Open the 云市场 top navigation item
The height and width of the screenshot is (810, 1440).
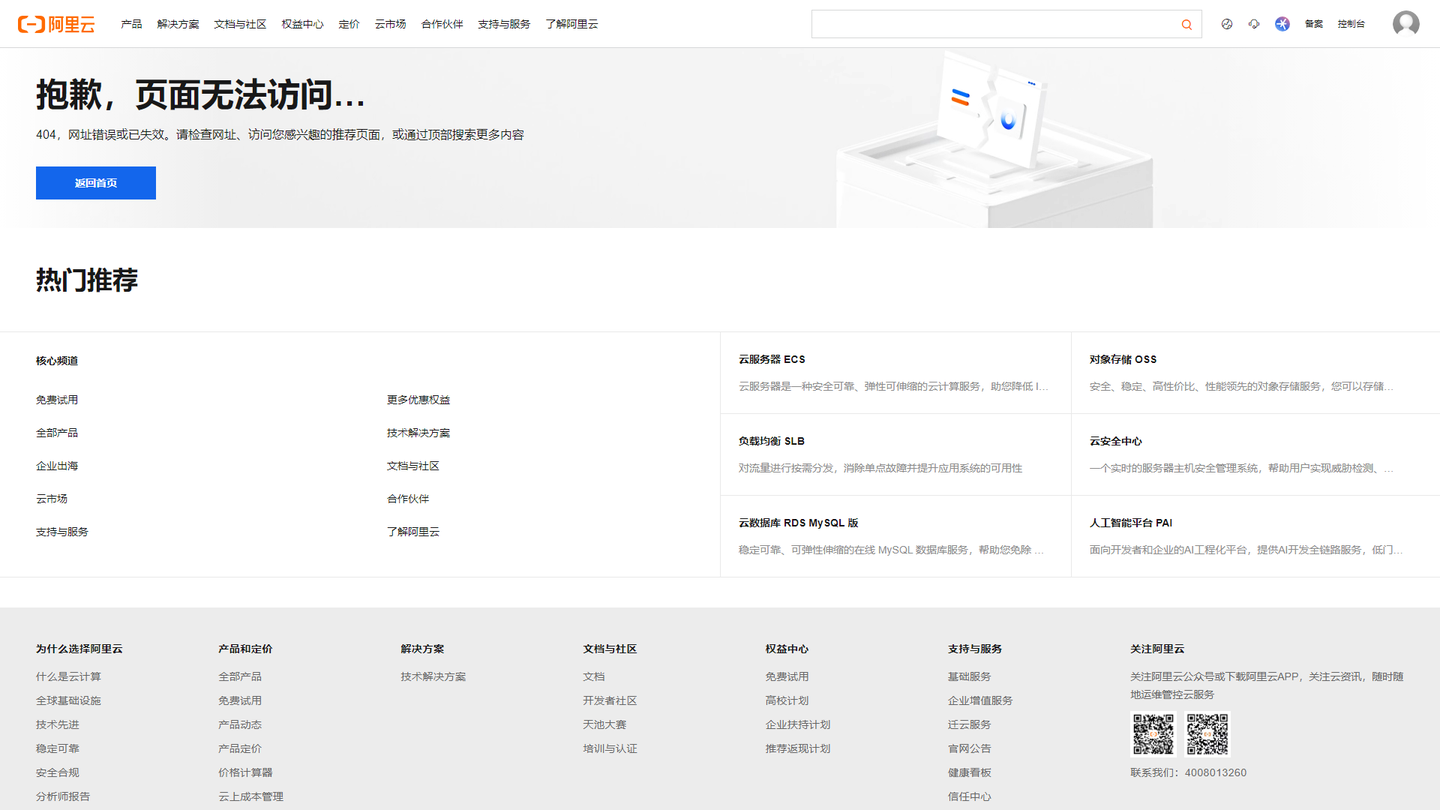click(x=390, y=24)
